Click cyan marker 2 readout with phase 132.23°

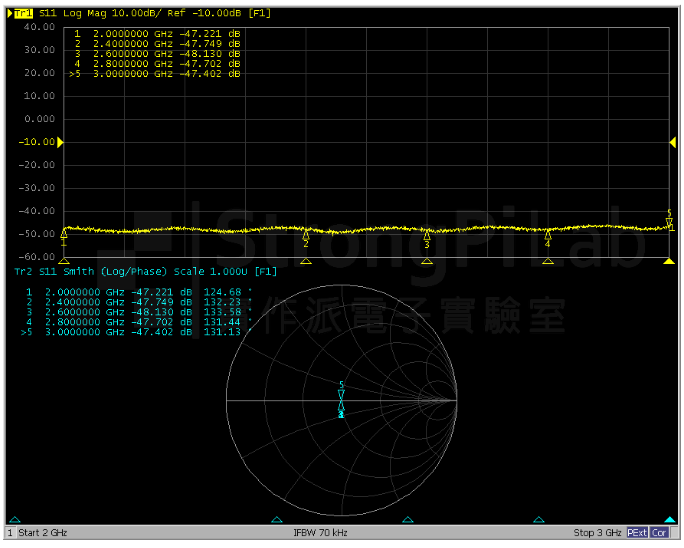click(138, 302)
